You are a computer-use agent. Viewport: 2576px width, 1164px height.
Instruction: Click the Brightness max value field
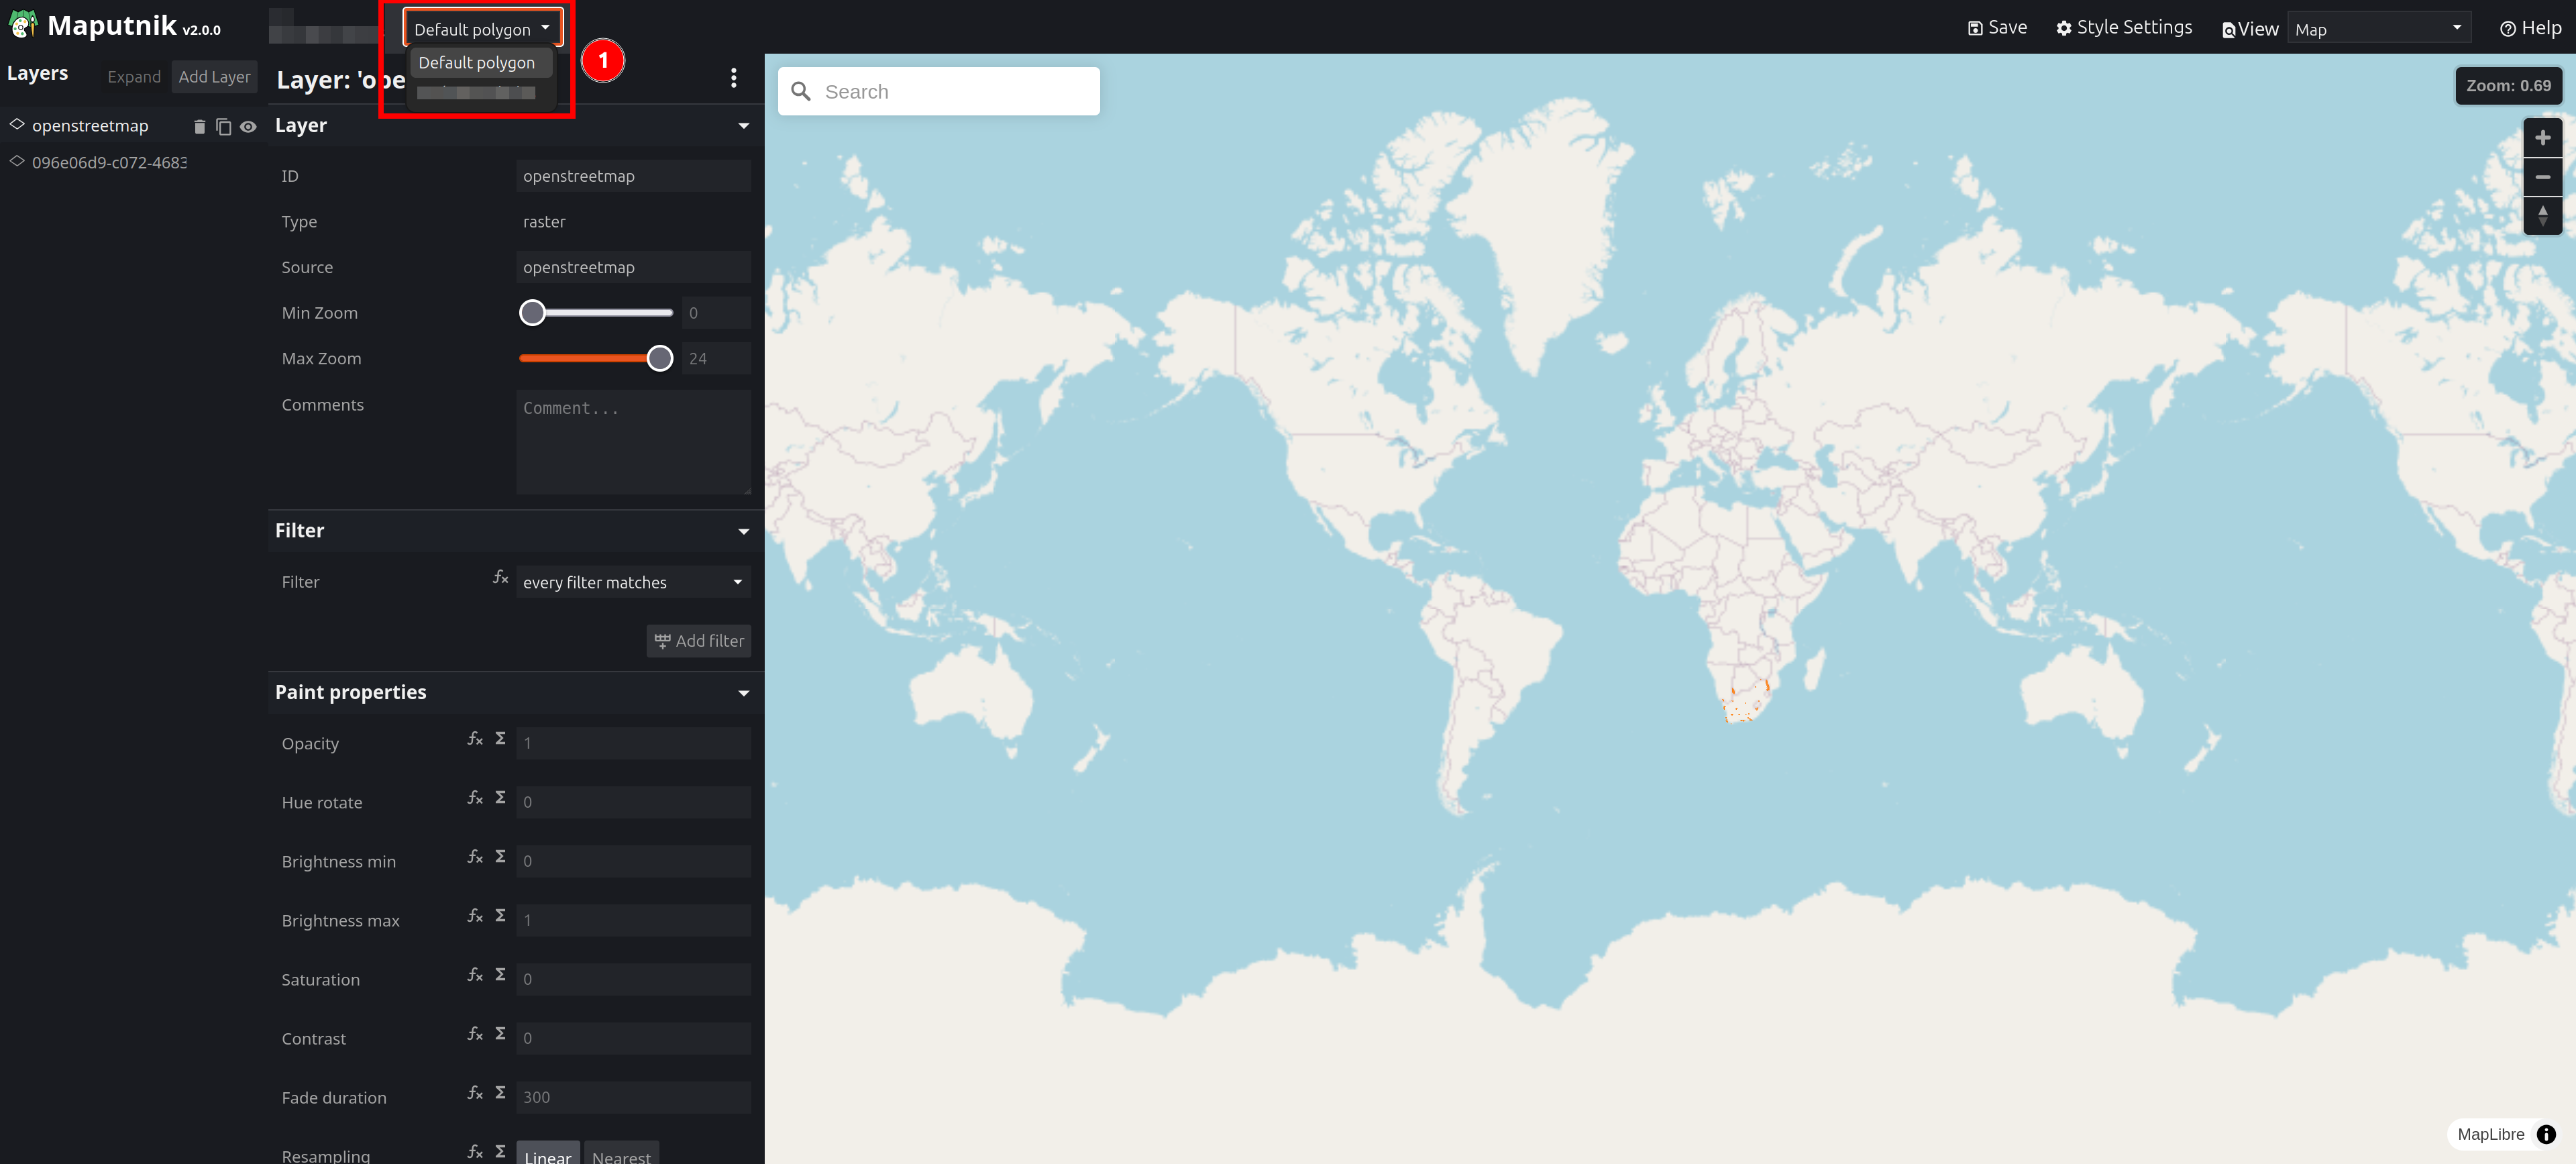[x=633, y=920]
